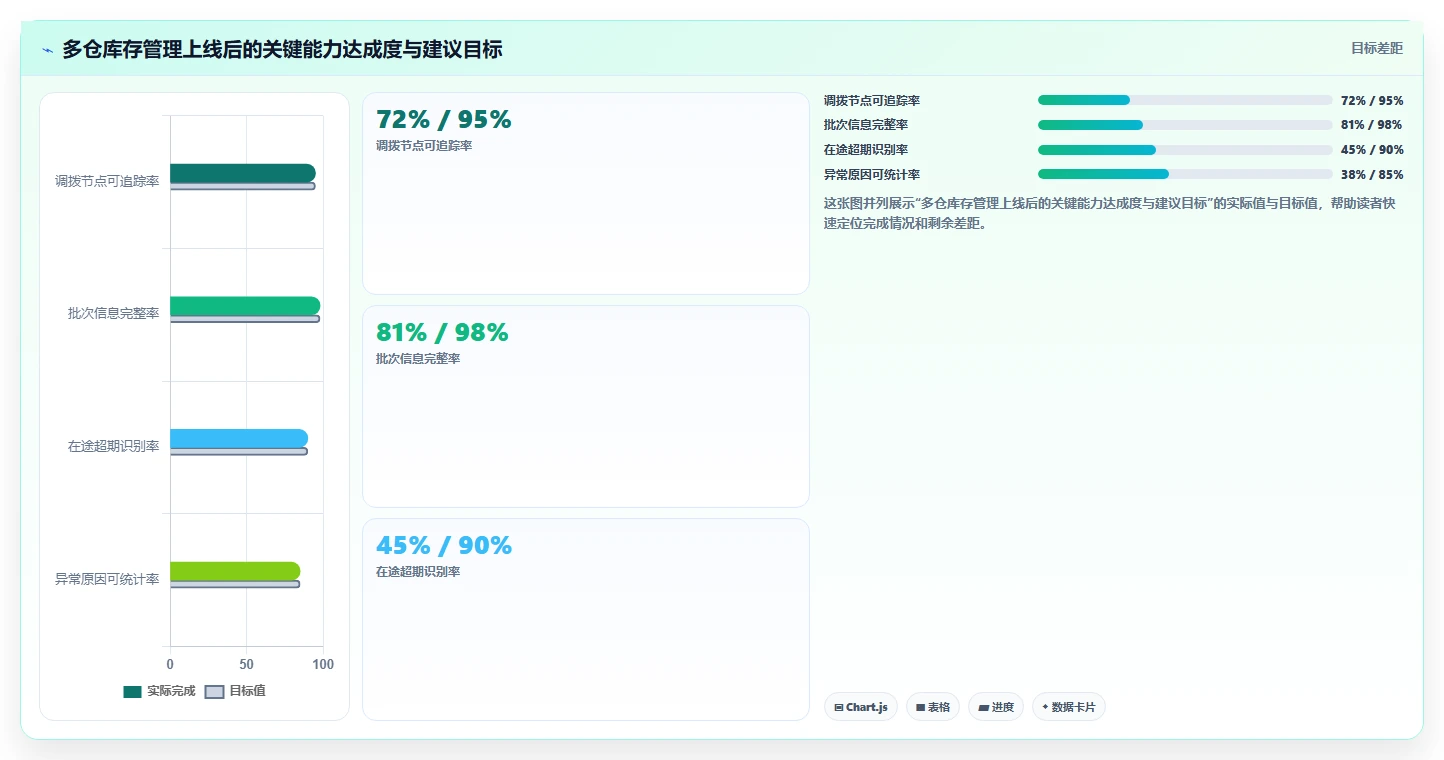Click the 进度 tag chip
Viewport: 1444px width, 760px height.
[x=996, y=707]
